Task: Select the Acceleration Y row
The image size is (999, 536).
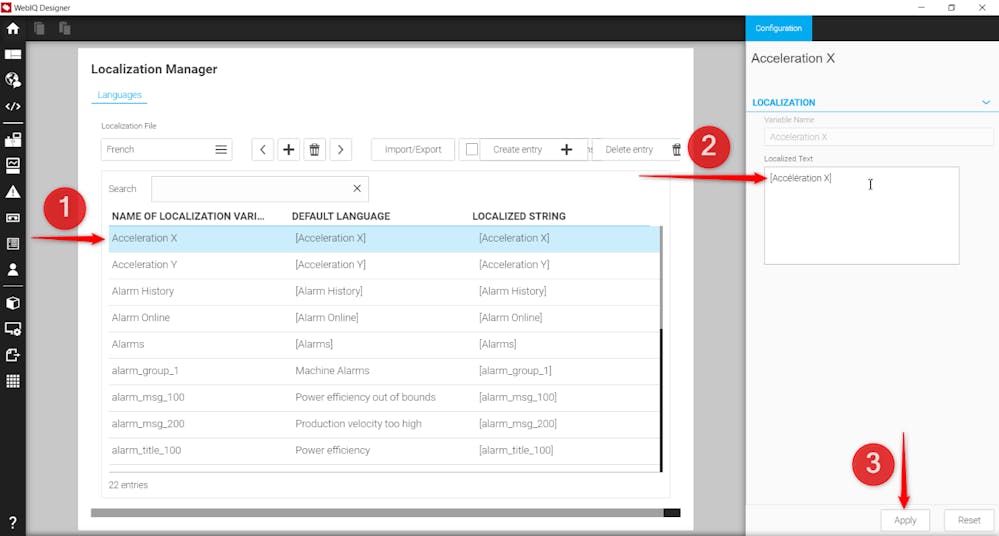Action: coord(384,264)
